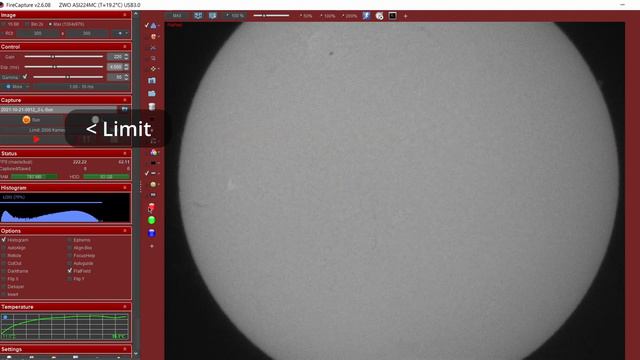This screenshot has height=360, width=640.
Task: Collapse the Histogram panel
Action: (125, 188)
